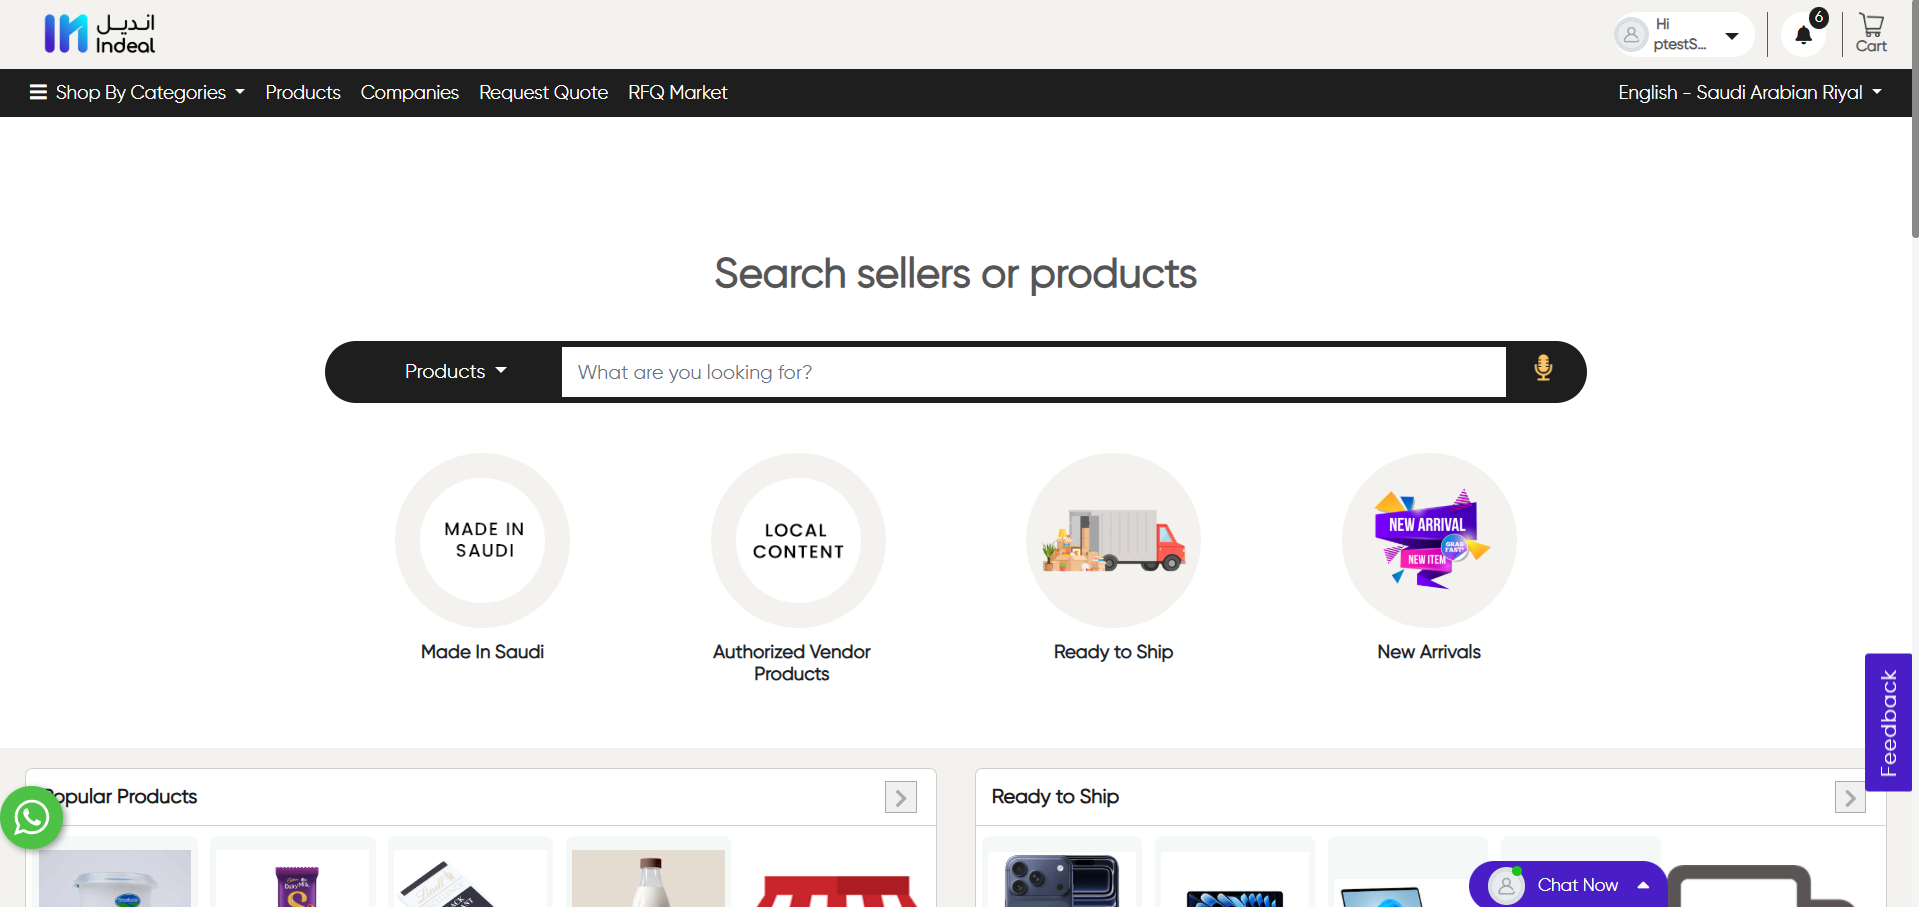Open the notifications bell
This screenshot has height=907, width=1919.
(x=1804, y=35)
